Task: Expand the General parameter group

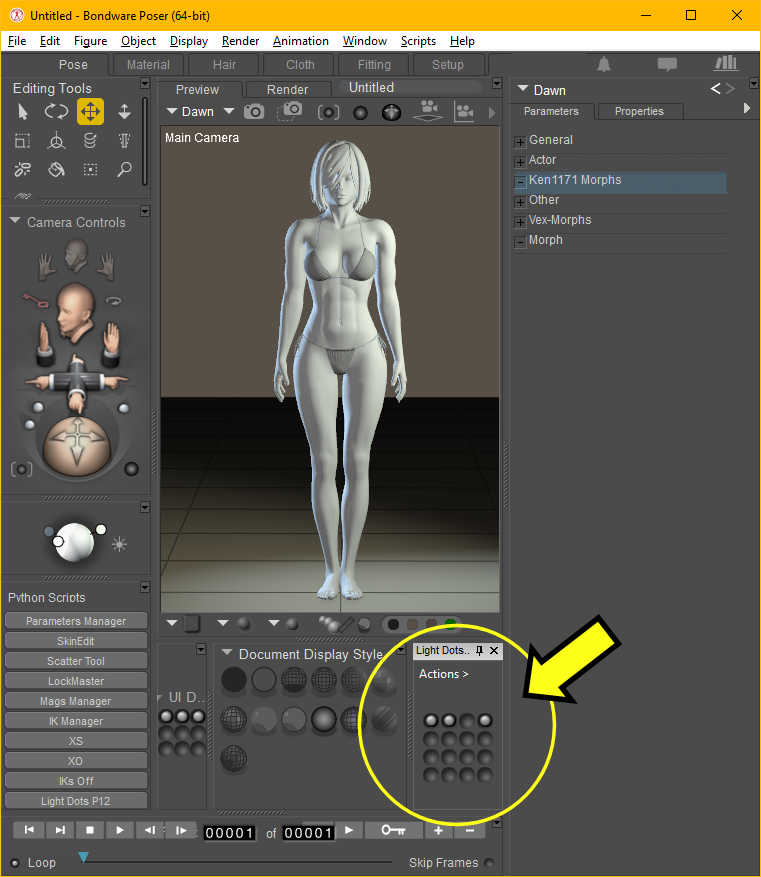Action: (520, 141)
